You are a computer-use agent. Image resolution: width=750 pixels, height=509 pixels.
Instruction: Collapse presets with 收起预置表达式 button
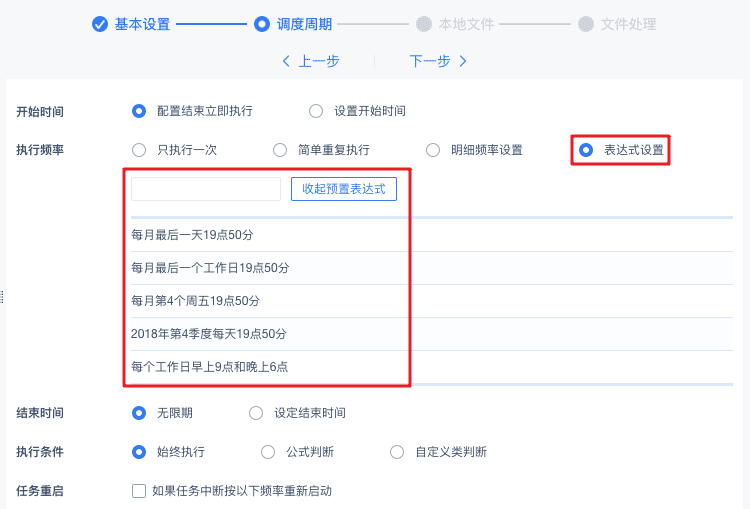[x=343, y=189]
